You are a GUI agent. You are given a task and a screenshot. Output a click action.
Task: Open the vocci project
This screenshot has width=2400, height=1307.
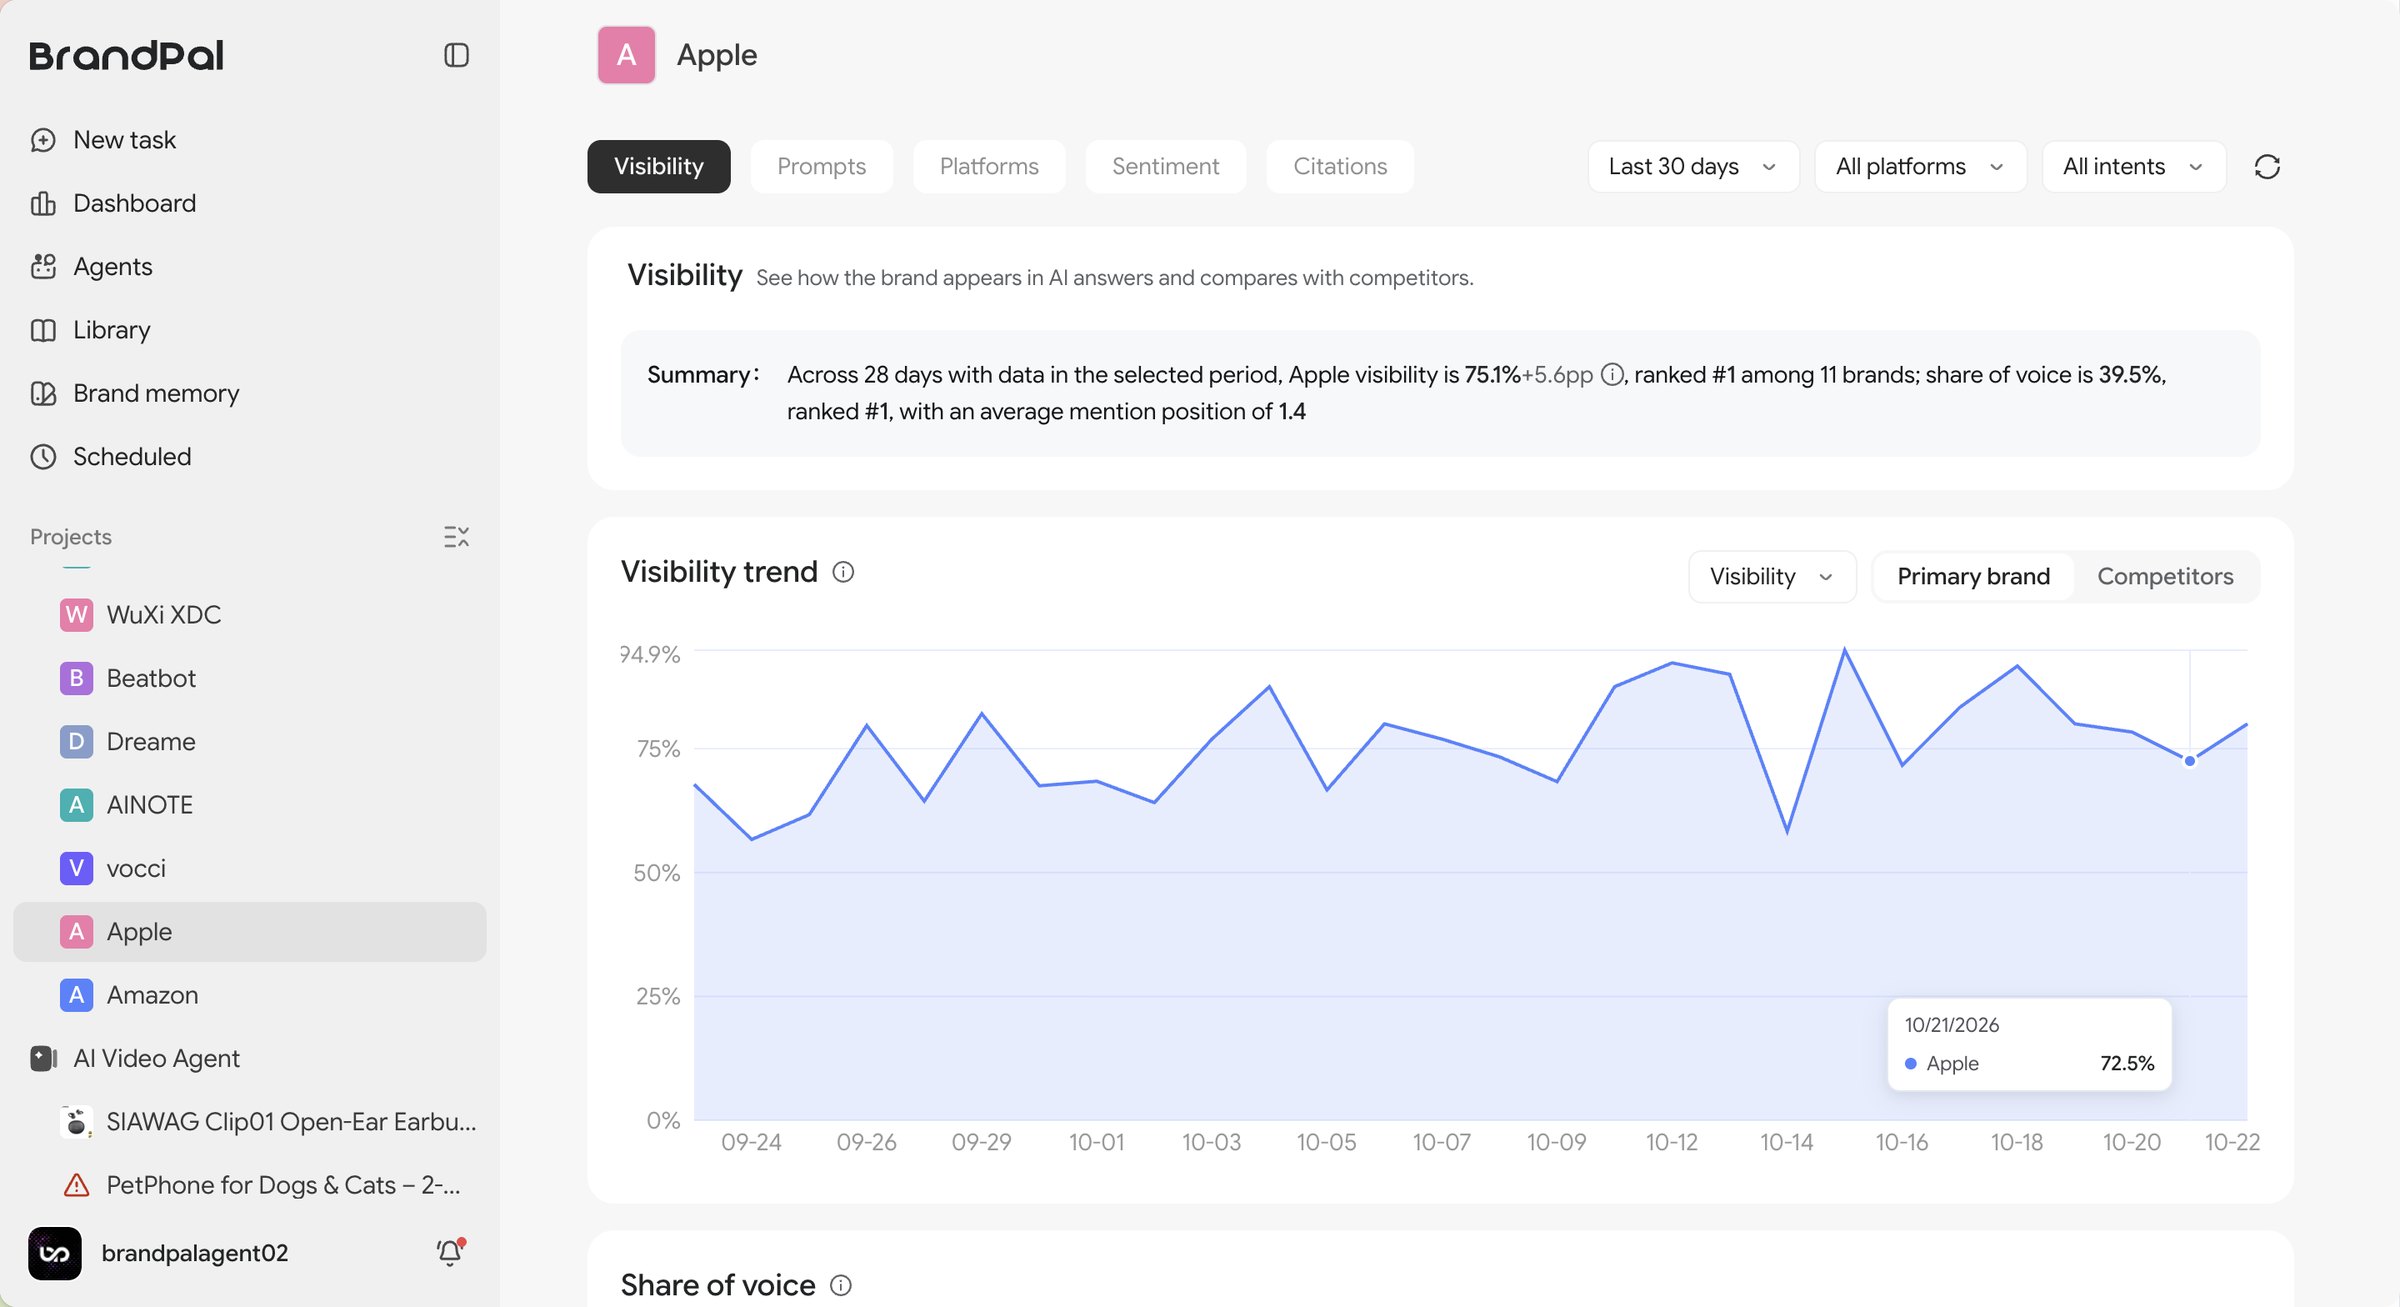[250, 868]
